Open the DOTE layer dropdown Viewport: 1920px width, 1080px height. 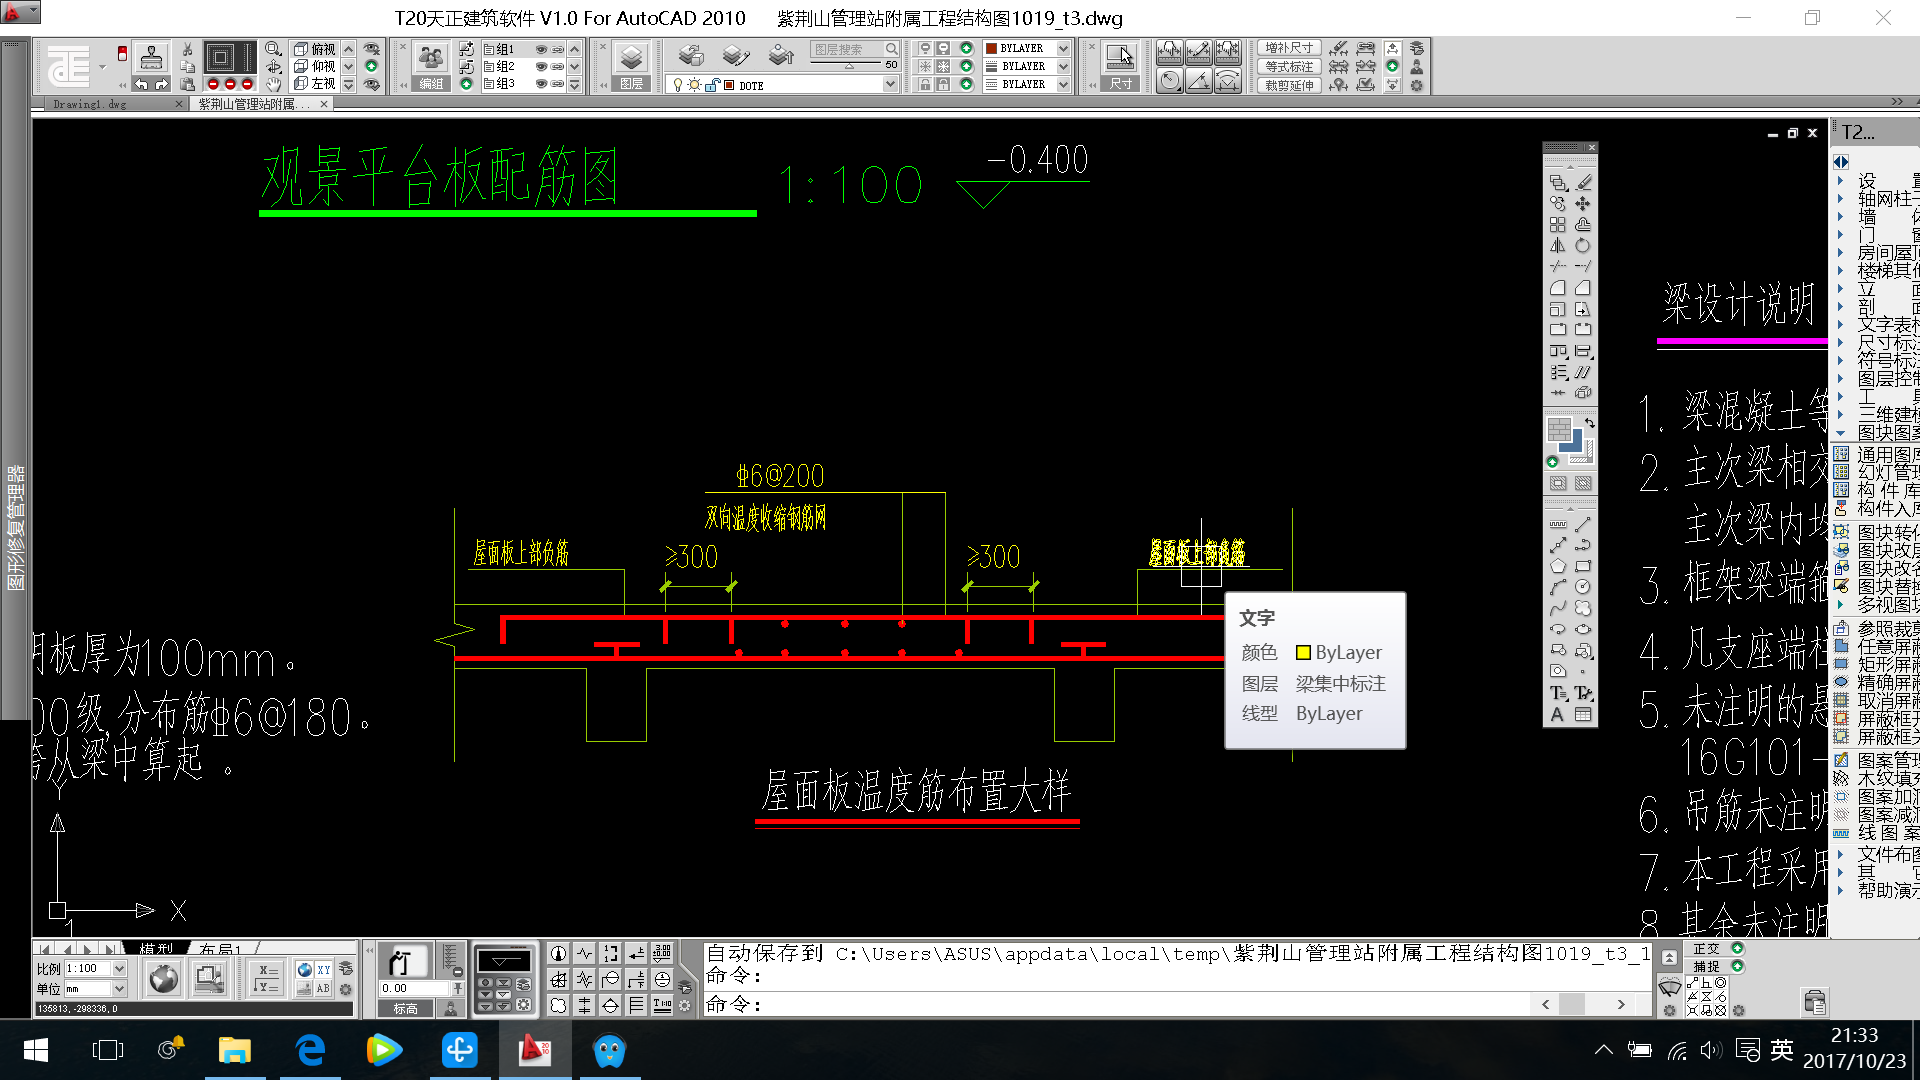click(x=889, y=85)
